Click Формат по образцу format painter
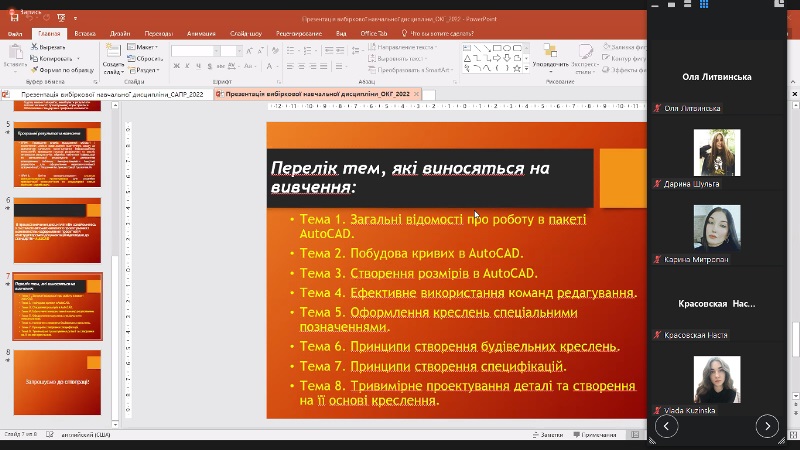Image resolution: width=800 pixels, height=450 pixels. pos(62,70)
